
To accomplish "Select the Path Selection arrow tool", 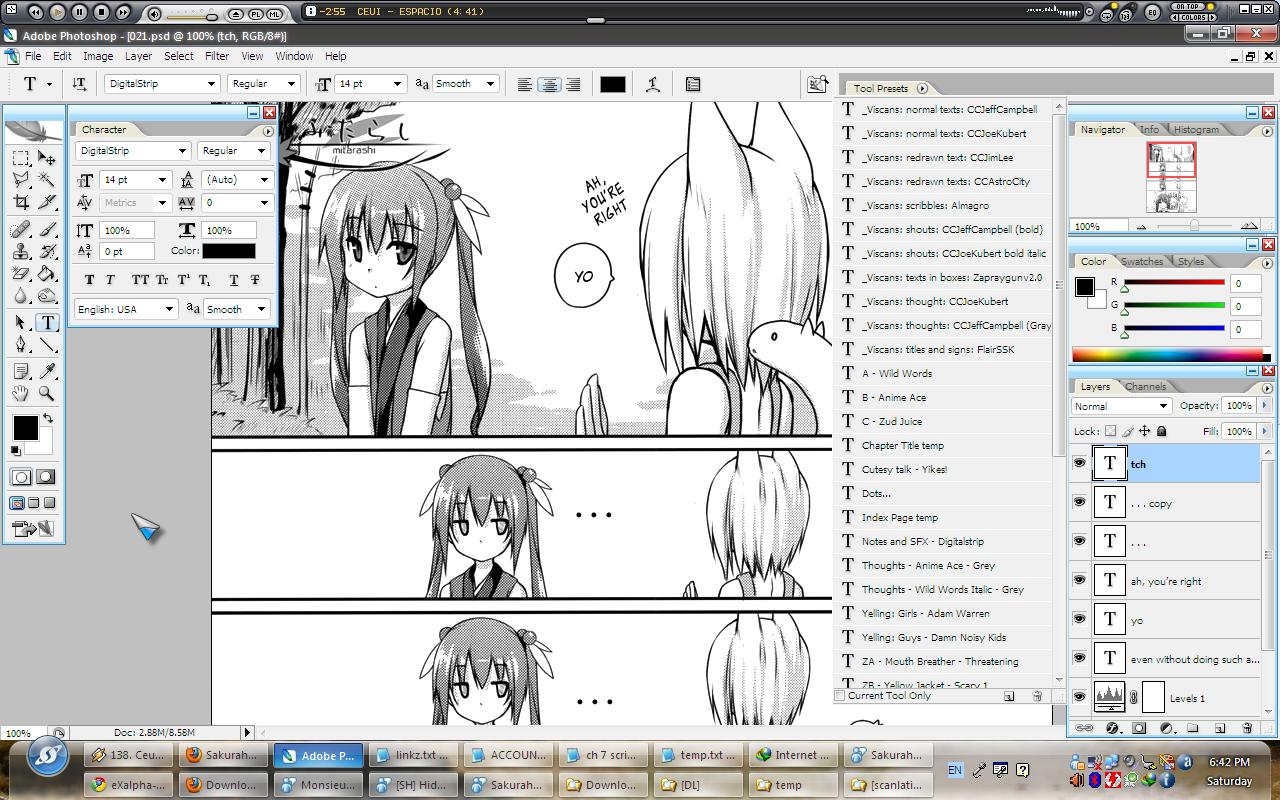I will pyautogui.click(x=21, y=323).
